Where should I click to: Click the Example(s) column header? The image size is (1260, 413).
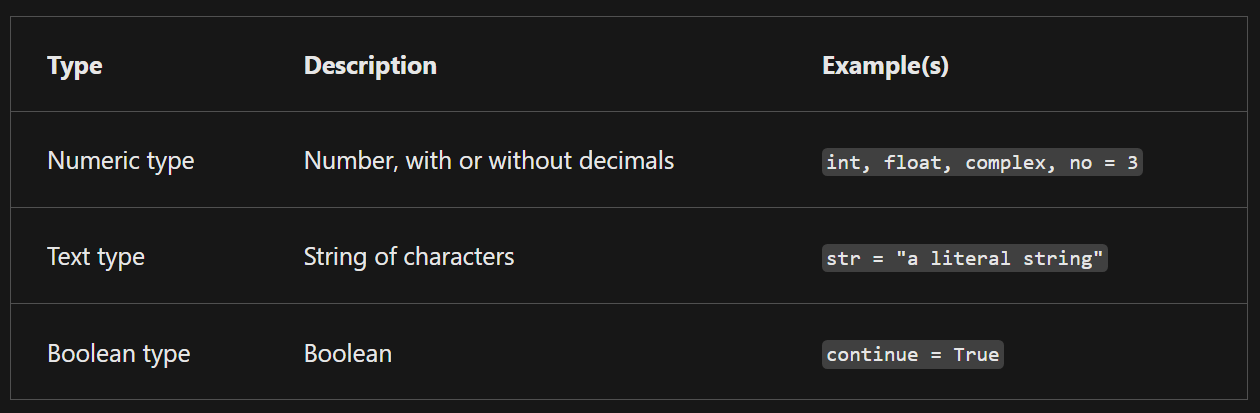click(x=885, y=66)
